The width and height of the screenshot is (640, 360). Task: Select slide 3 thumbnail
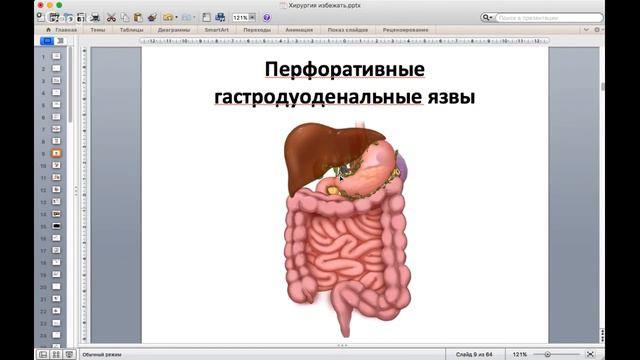[x=56, y=80]
